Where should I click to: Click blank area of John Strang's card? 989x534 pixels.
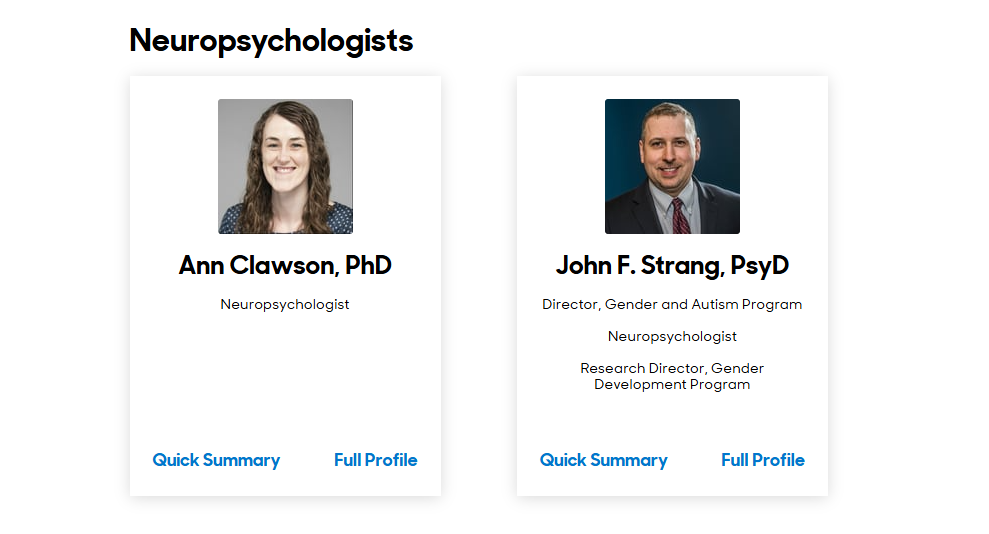tap(672, 420)
